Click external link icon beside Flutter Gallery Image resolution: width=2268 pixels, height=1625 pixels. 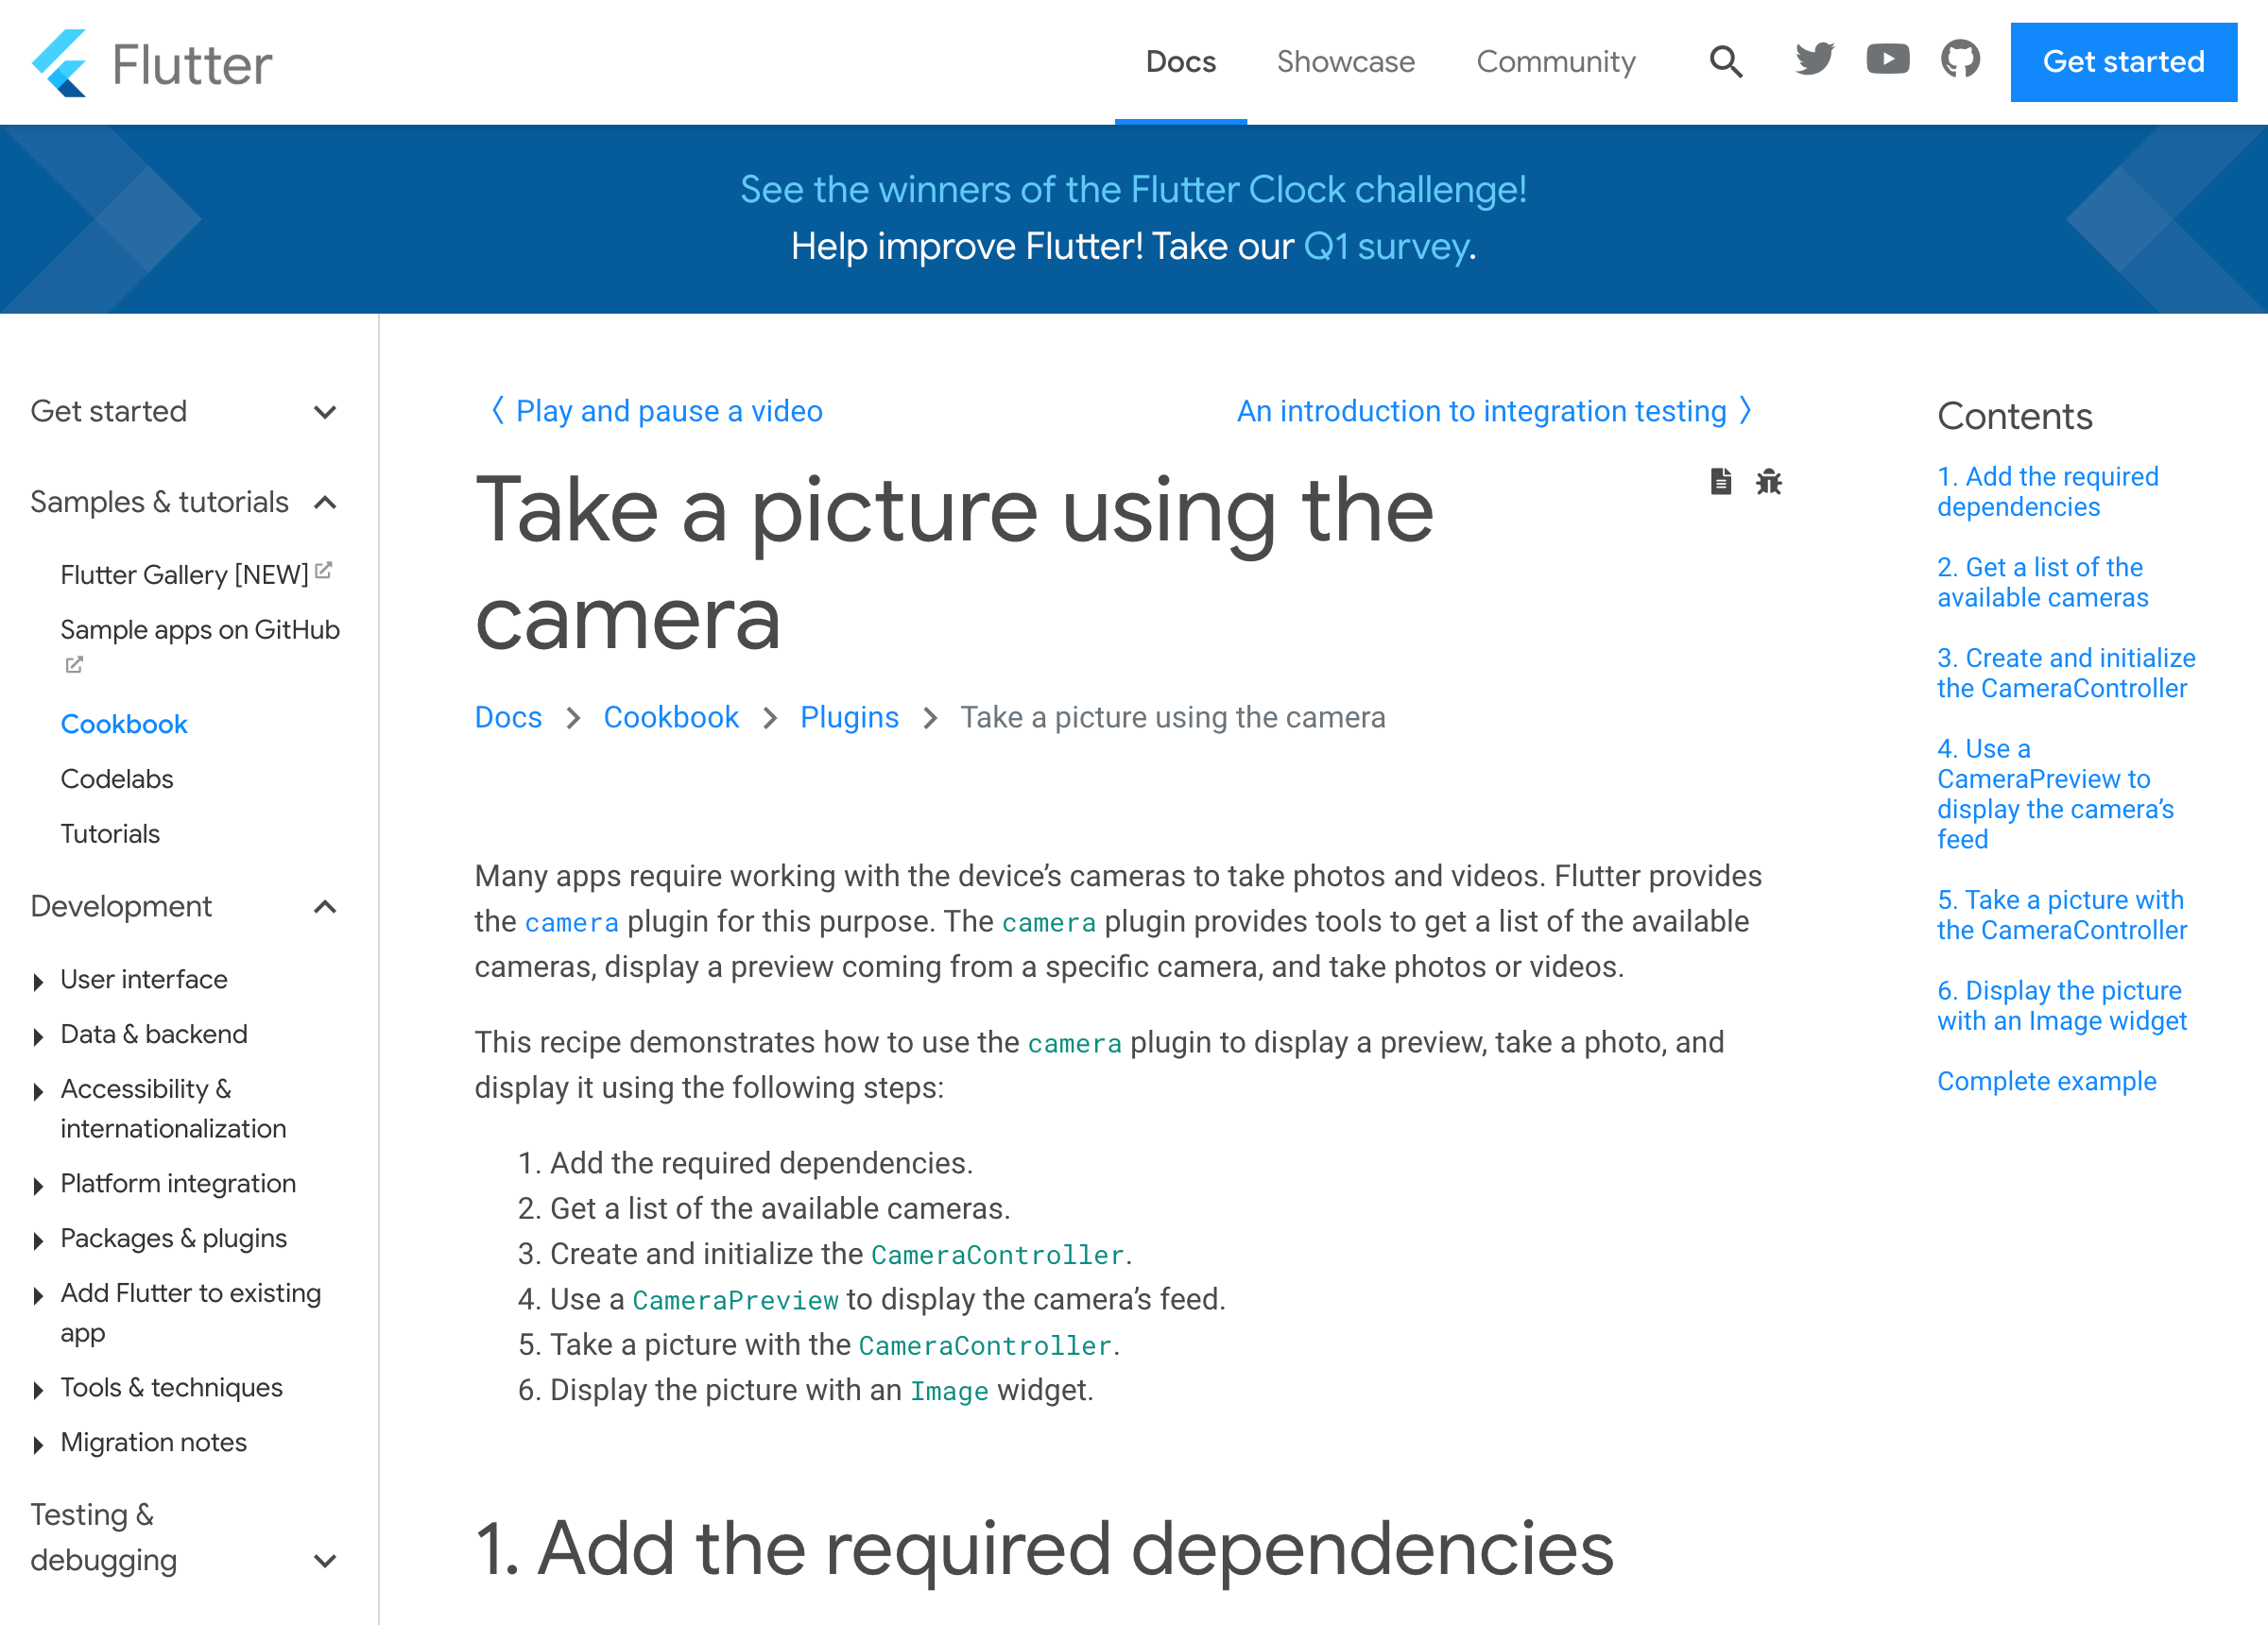point(323,571)
